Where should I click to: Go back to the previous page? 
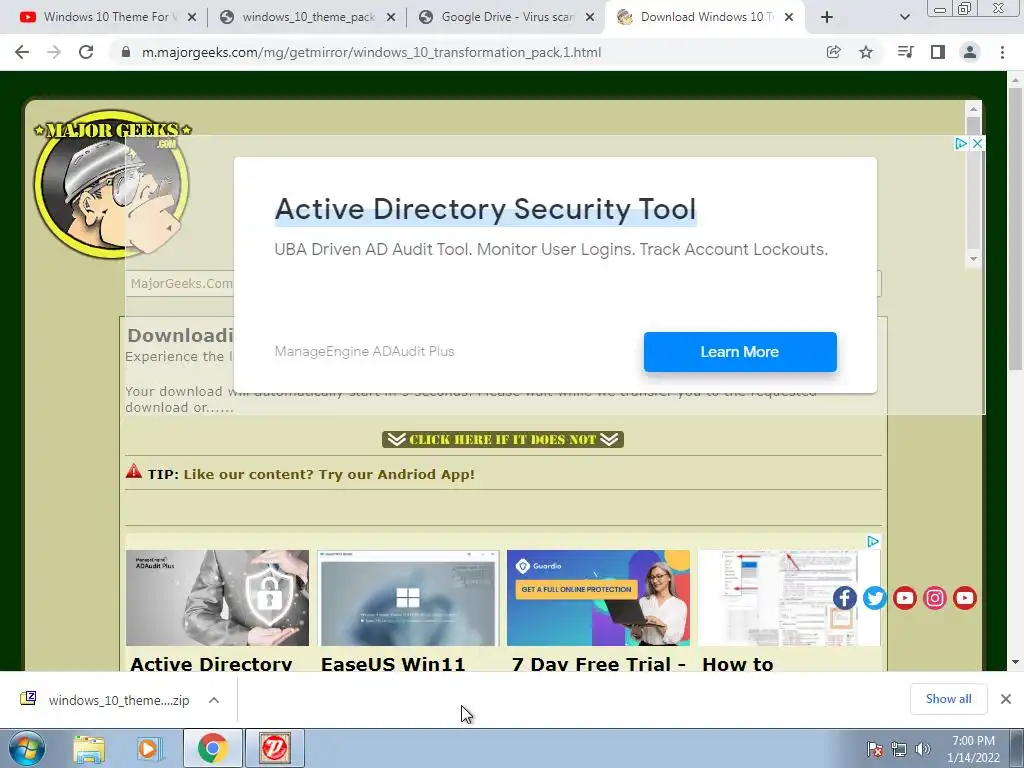coord(22,52)
